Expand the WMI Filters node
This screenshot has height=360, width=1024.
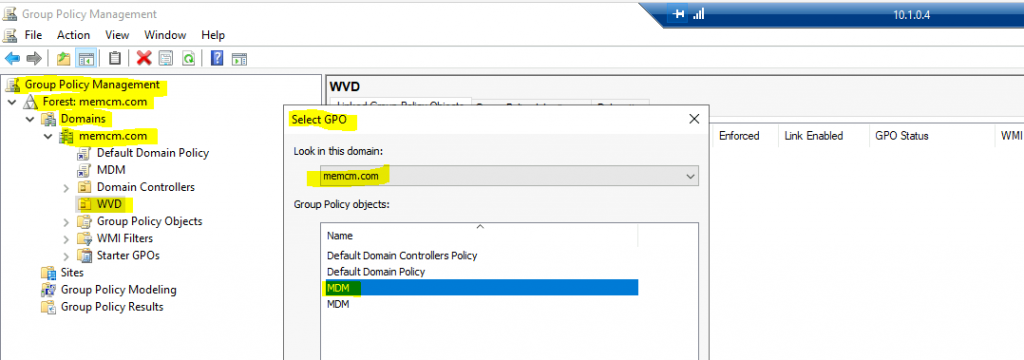[x=66, y=238]
